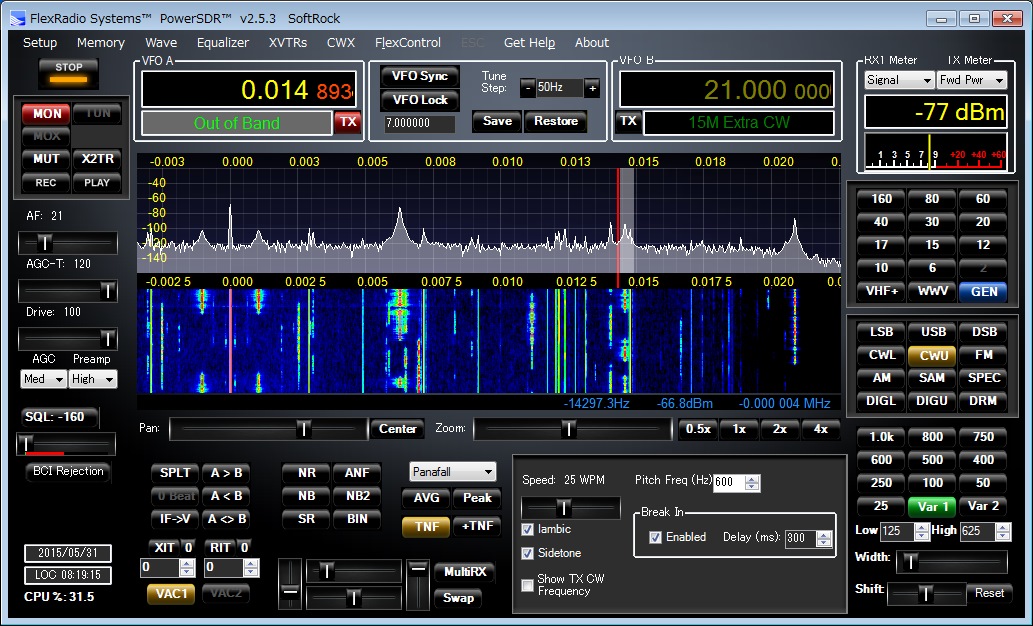
Task: Select CWU mode
Action: coord(932,355)
